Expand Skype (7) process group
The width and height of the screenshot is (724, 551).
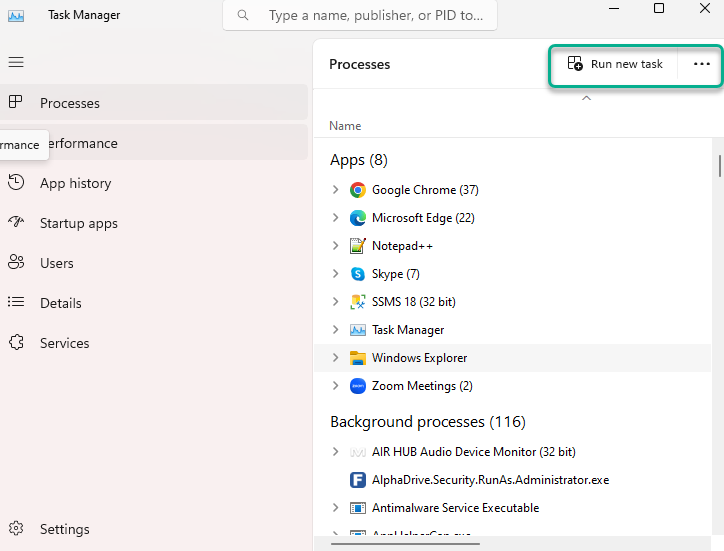click(336, 274)
